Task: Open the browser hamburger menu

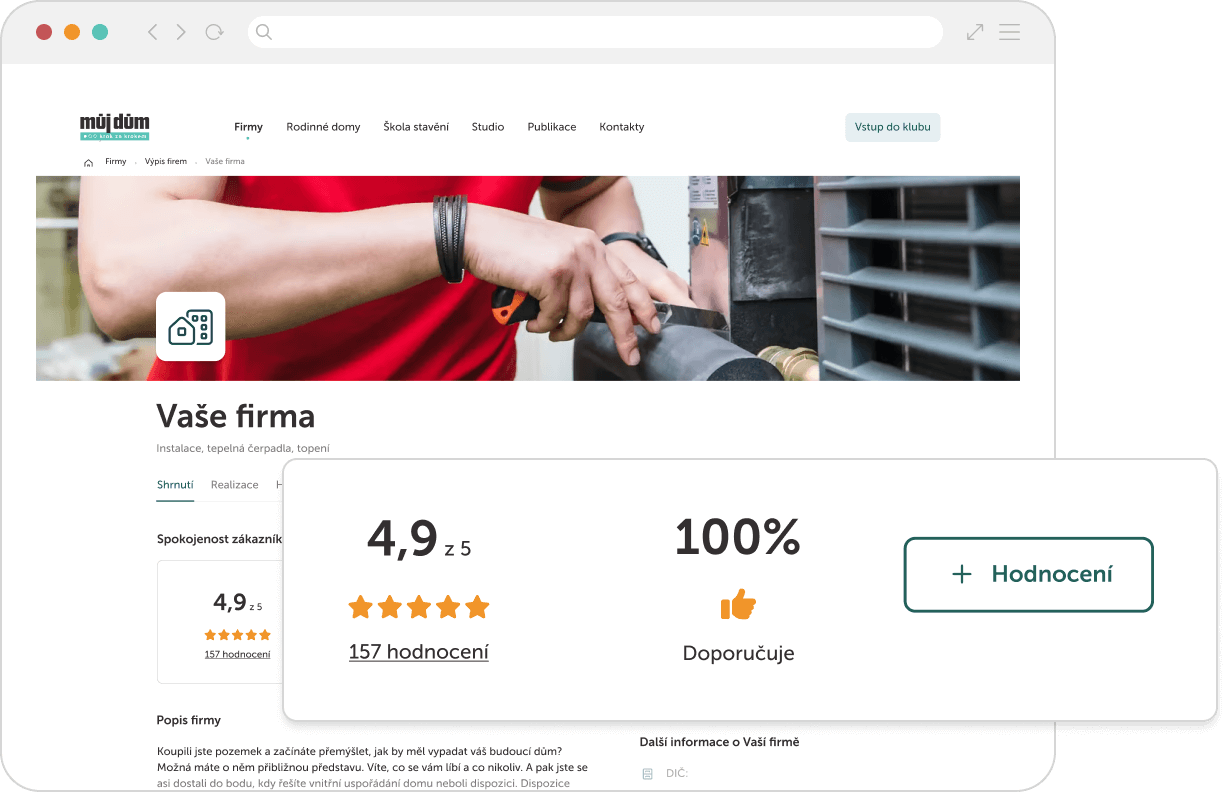Action: click(1009, 32)
